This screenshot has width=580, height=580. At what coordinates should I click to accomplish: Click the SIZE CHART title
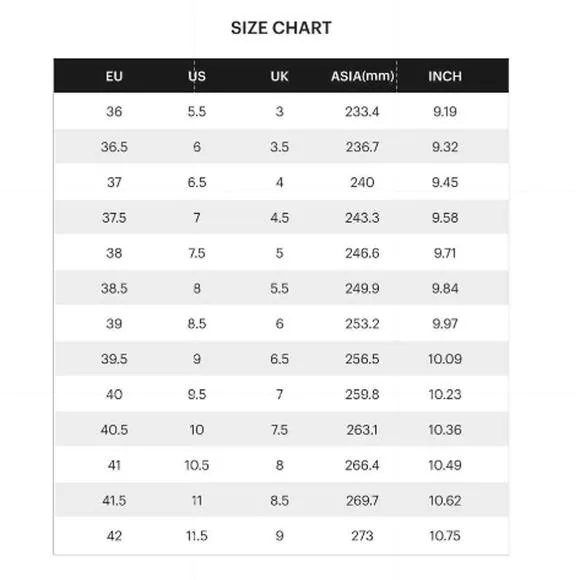point(281,28)
